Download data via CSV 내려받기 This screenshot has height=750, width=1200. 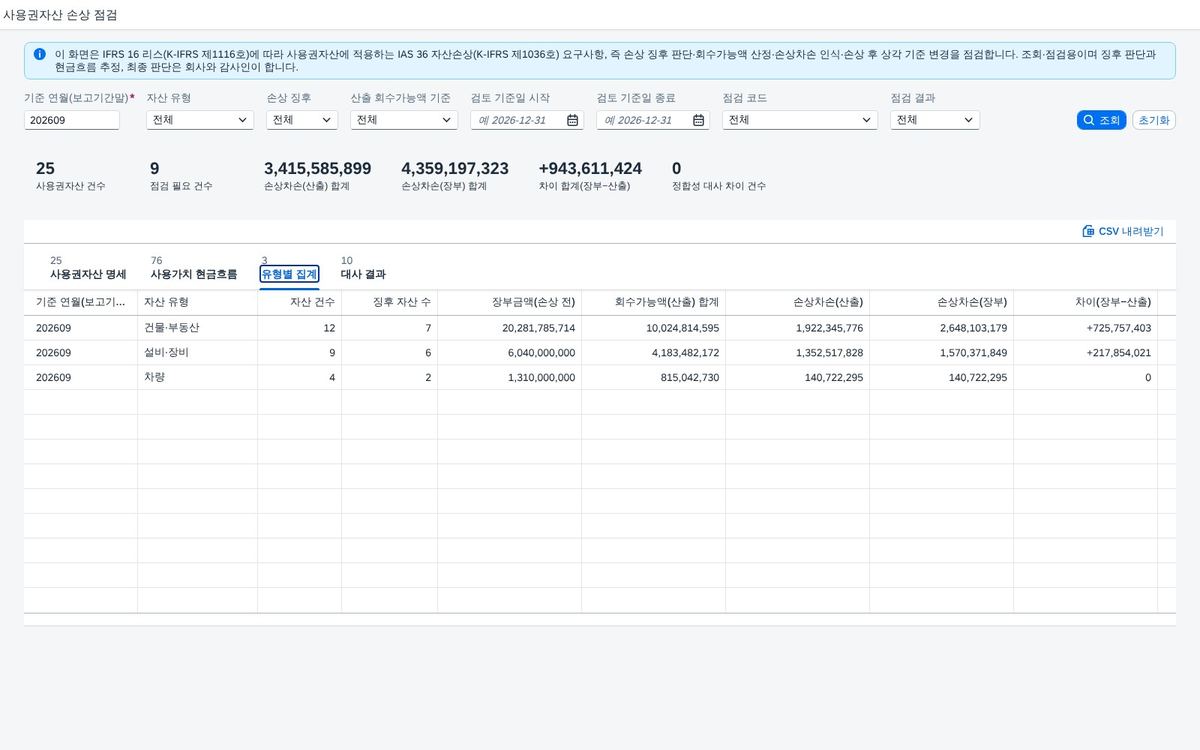tap(1123, 231)
